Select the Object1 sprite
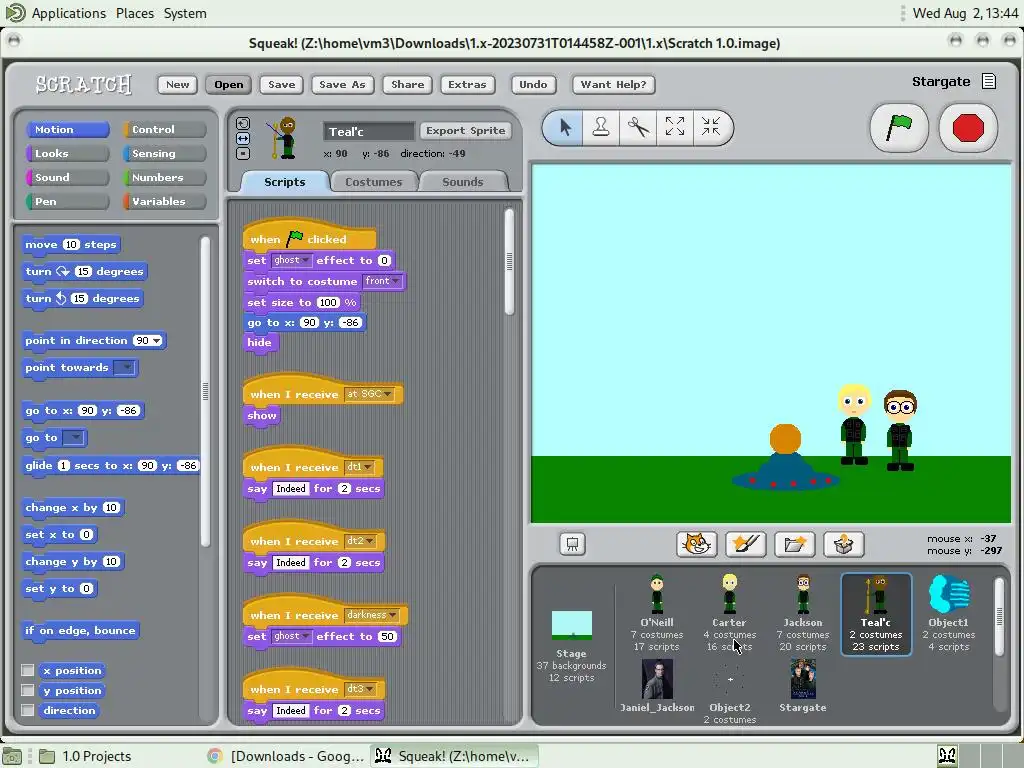Screen dimensions: 1024x768 coord(948,613)
